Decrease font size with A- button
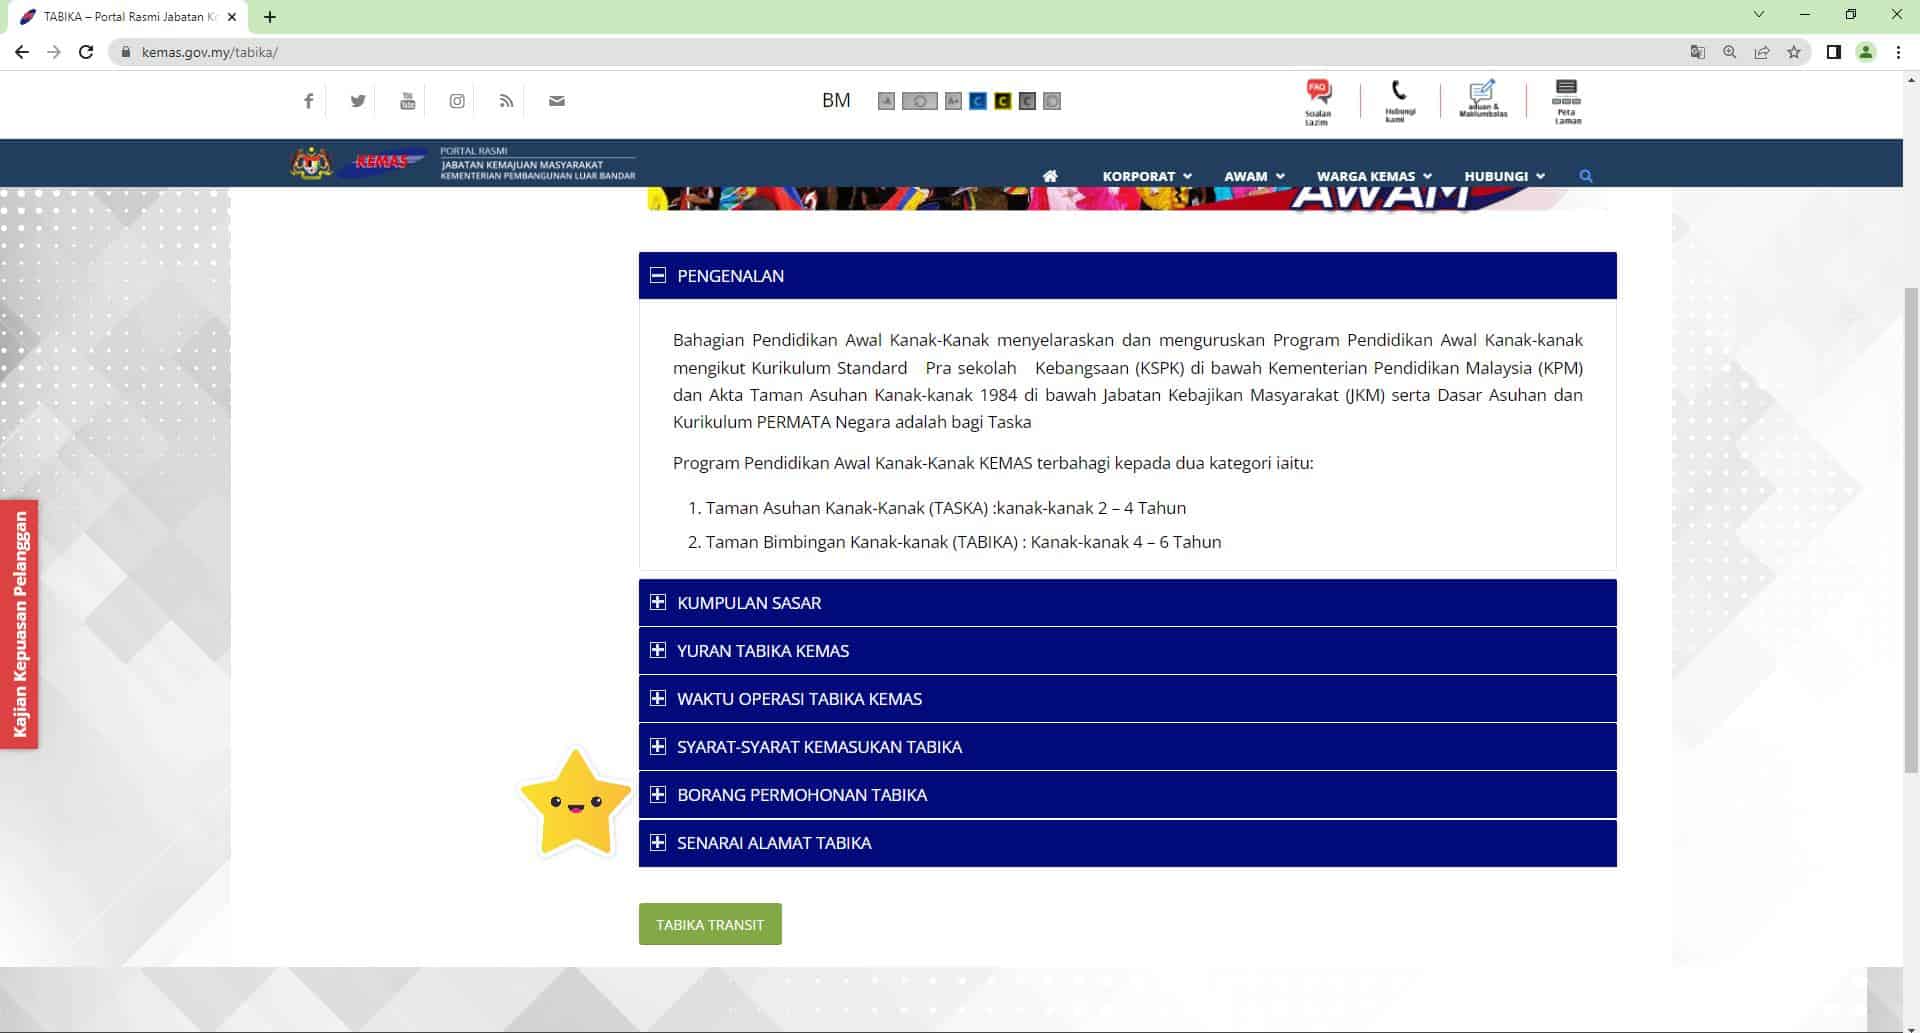This screenshot has width=1920, height=1033. (x=886, y=101)
